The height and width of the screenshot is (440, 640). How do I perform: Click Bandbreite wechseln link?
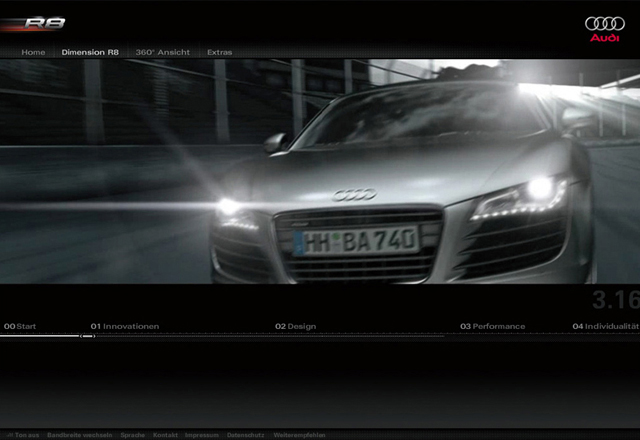pos(80,435)
